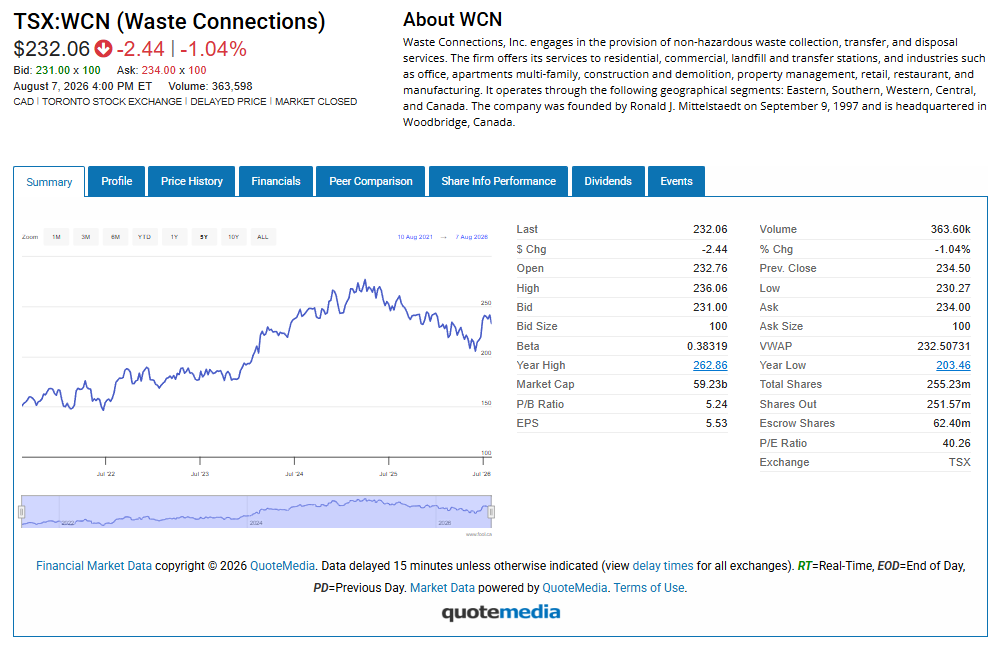
Task: Click the TSX:WCN (Waste Connections) heading
Action: click(x=169, y=22)
